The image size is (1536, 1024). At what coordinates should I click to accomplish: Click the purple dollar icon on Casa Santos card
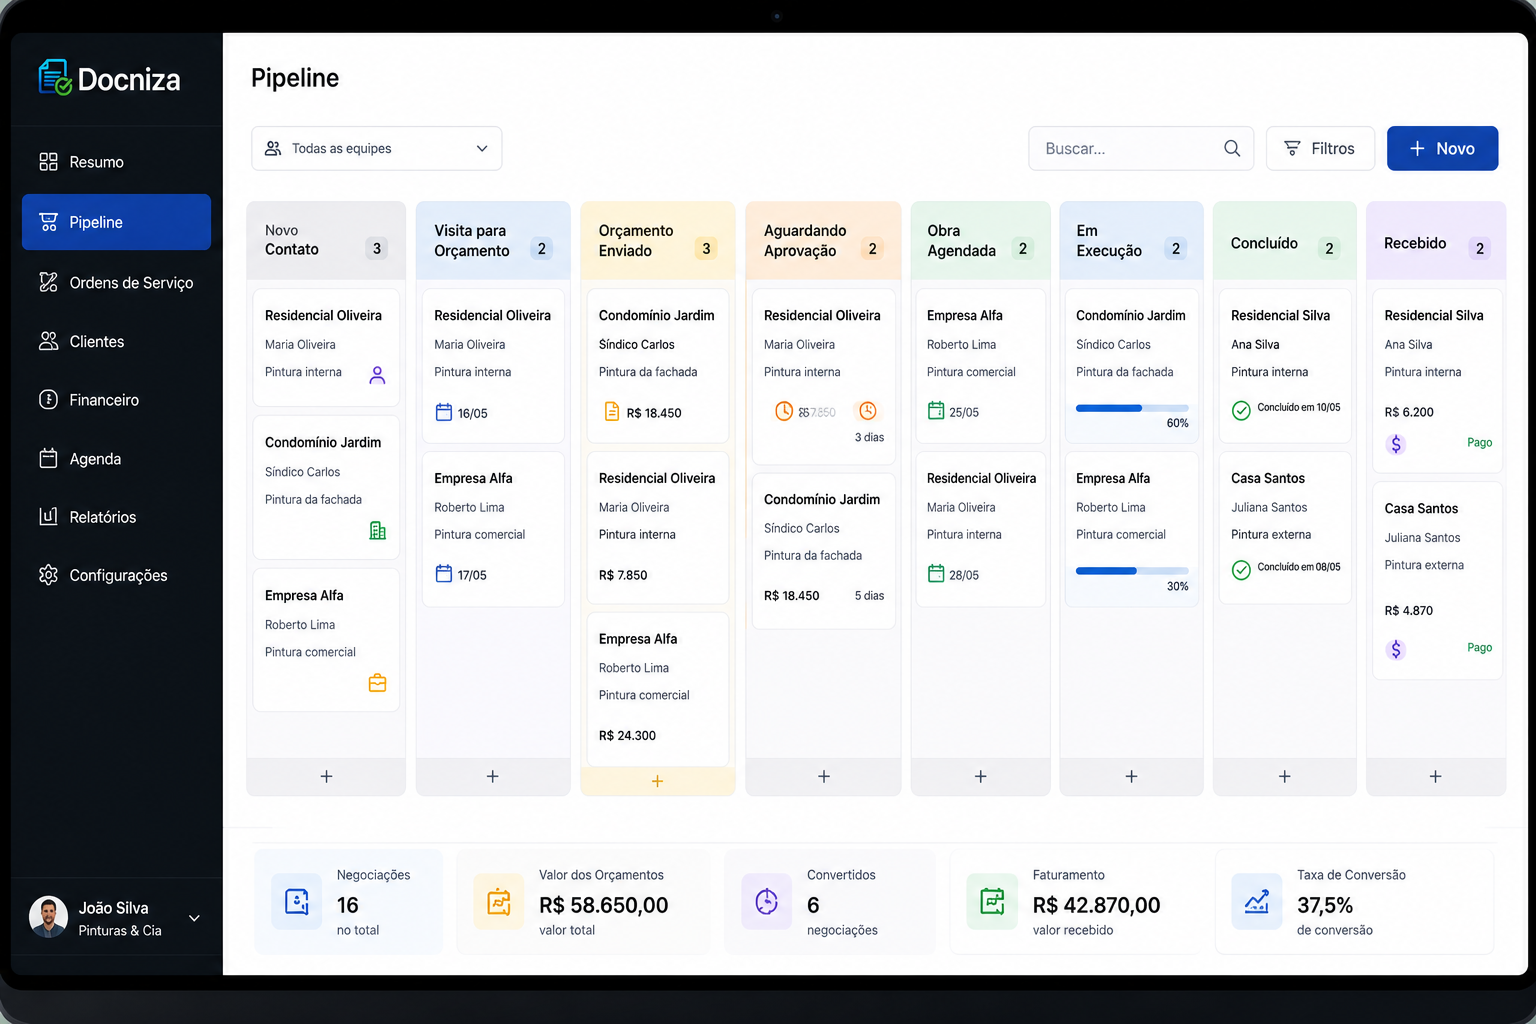coord(1396,649)
